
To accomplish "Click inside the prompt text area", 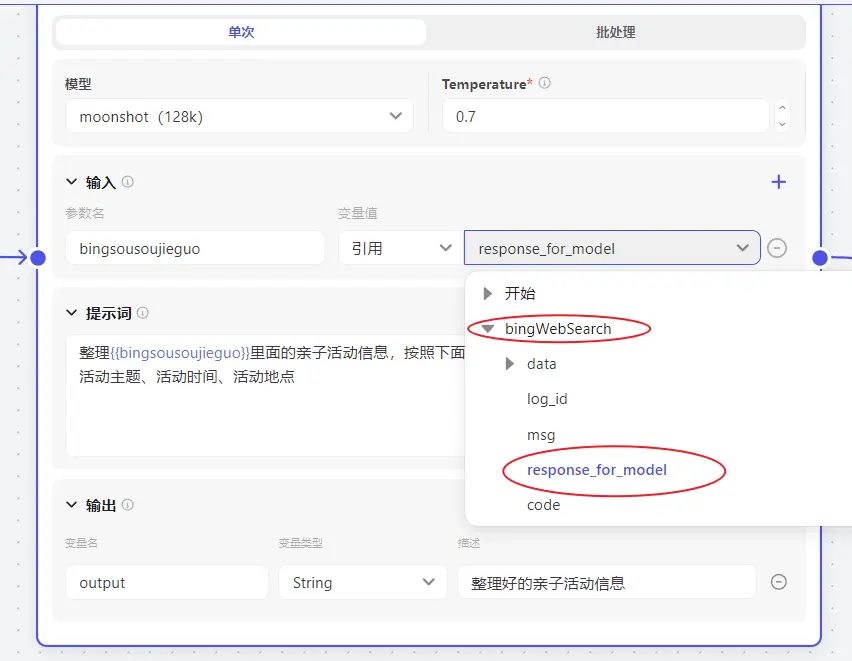I will (266, 396).
